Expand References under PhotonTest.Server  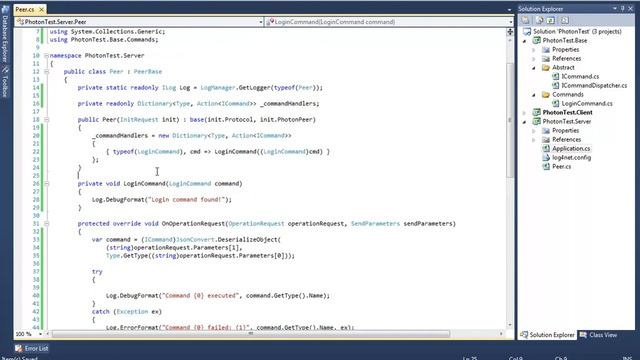tap(534, 140)
